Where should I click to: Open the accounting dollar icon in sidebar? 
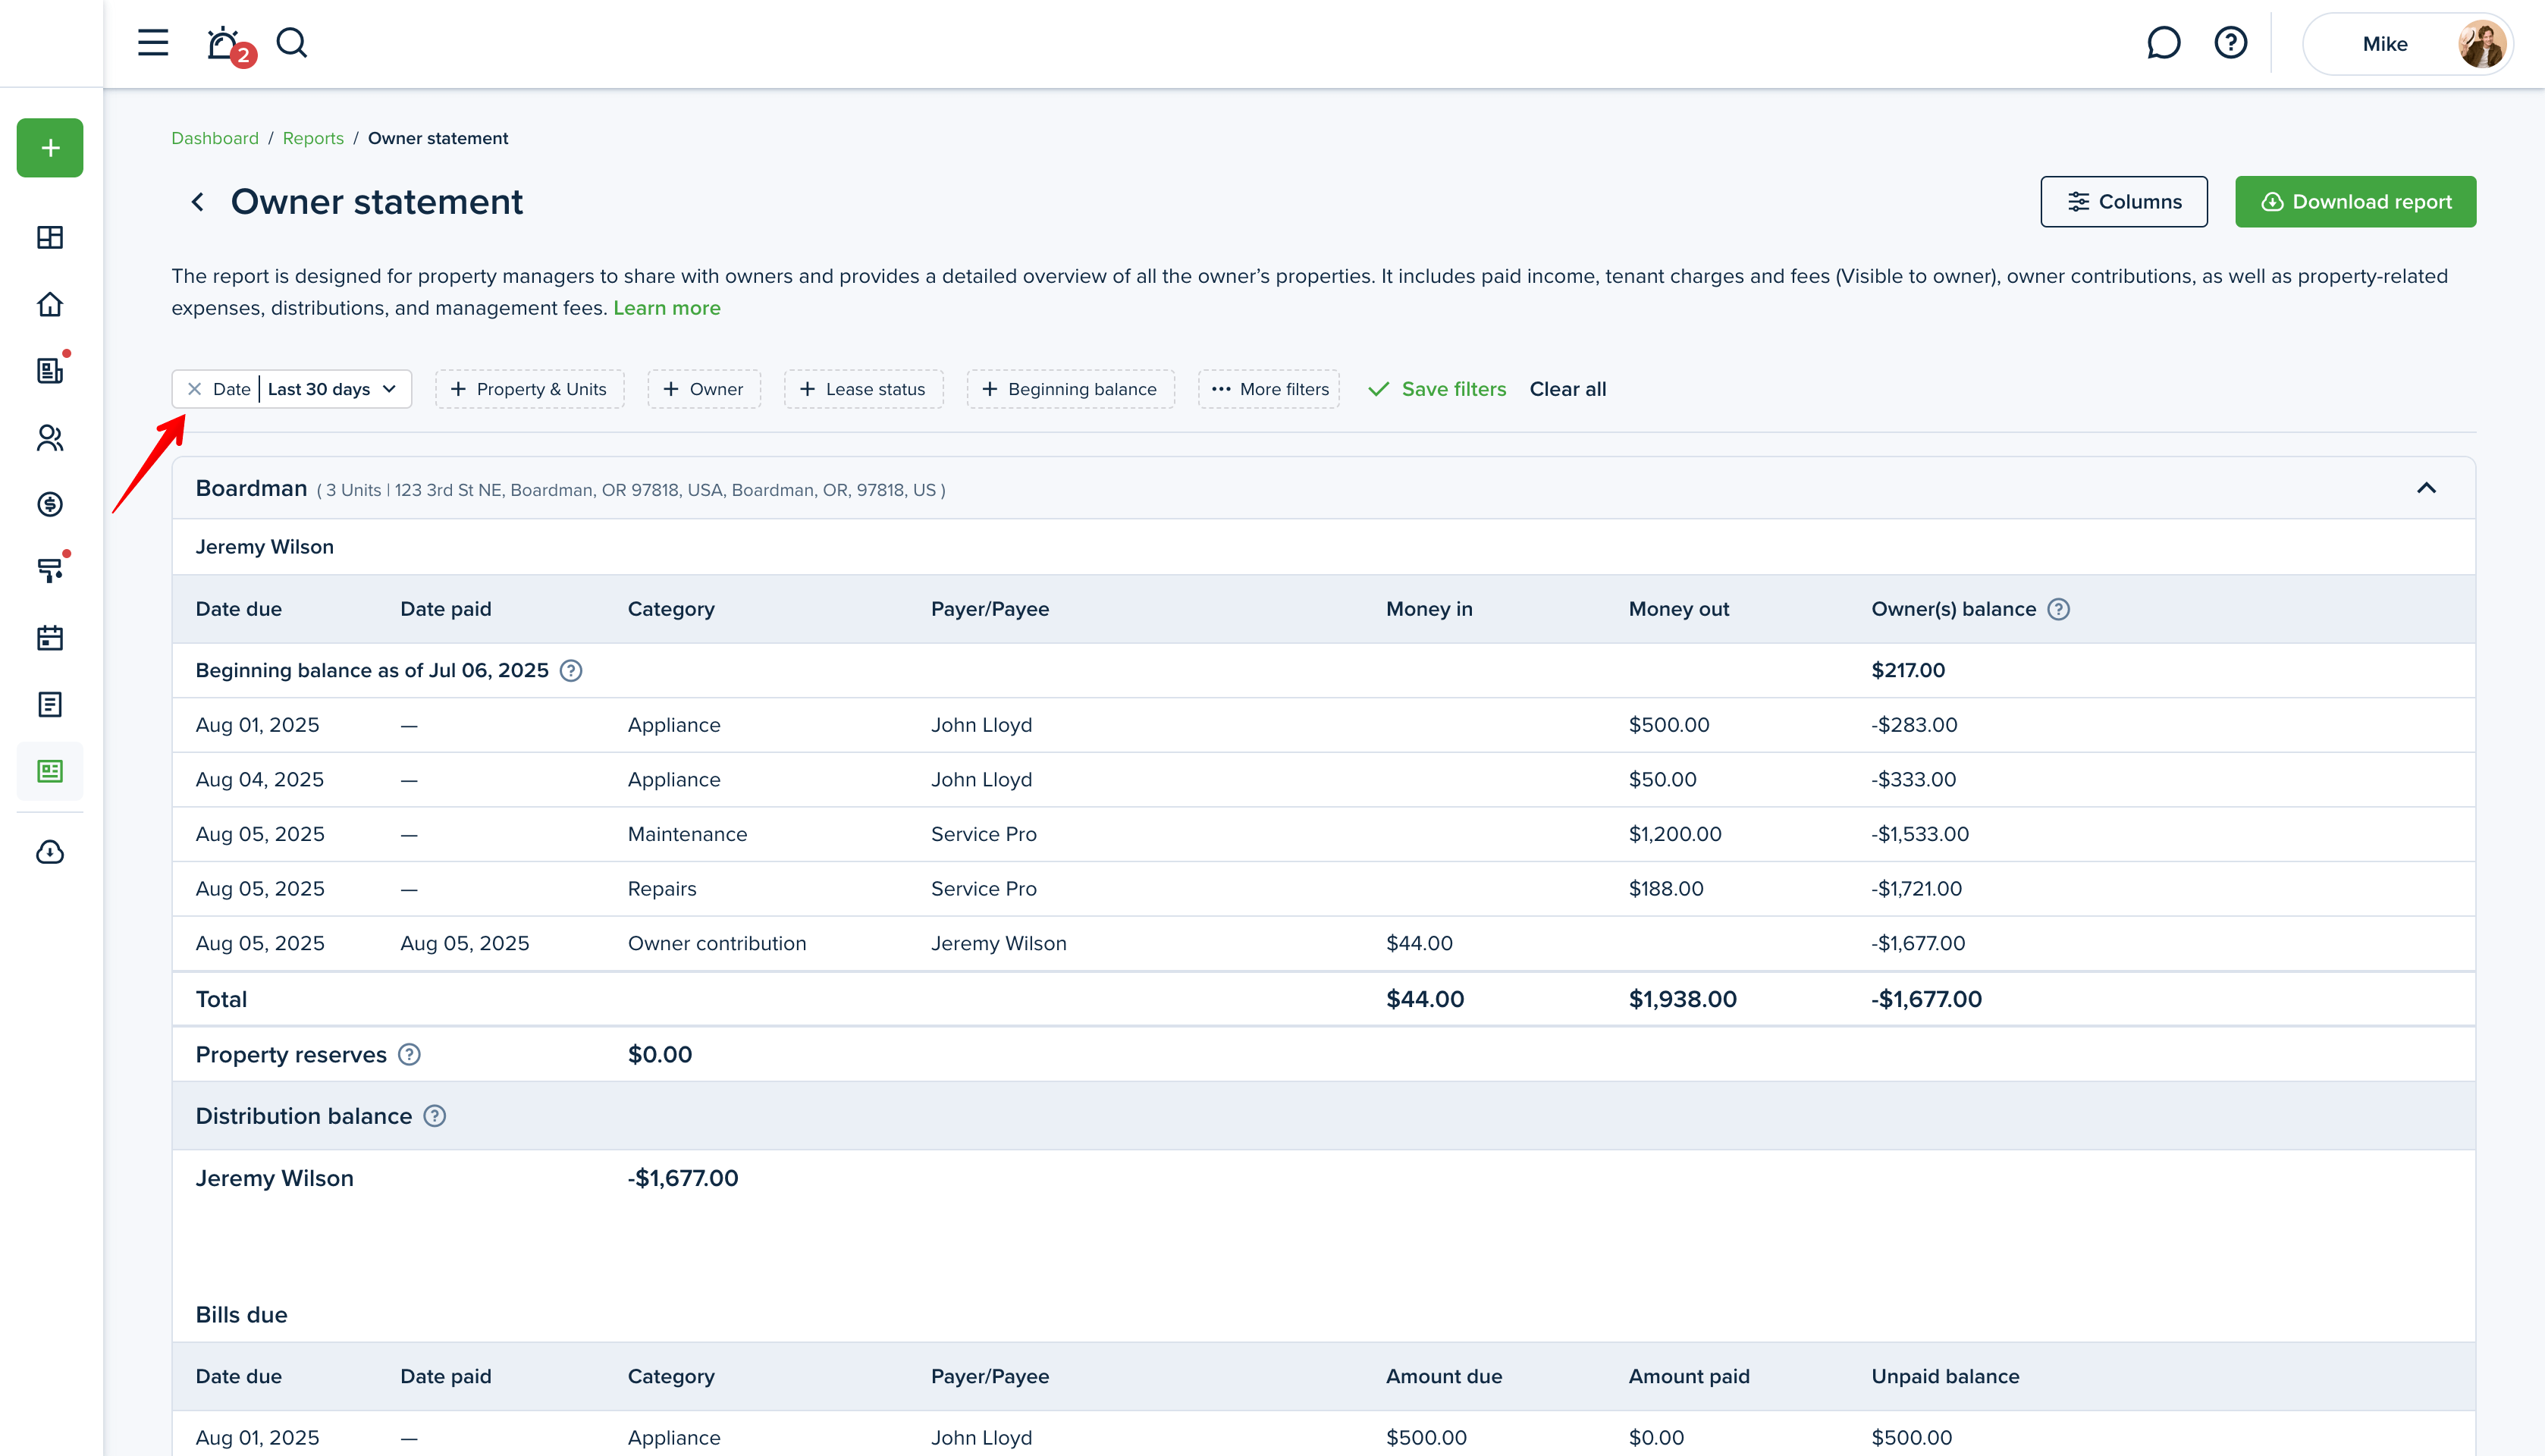point(50,504)
